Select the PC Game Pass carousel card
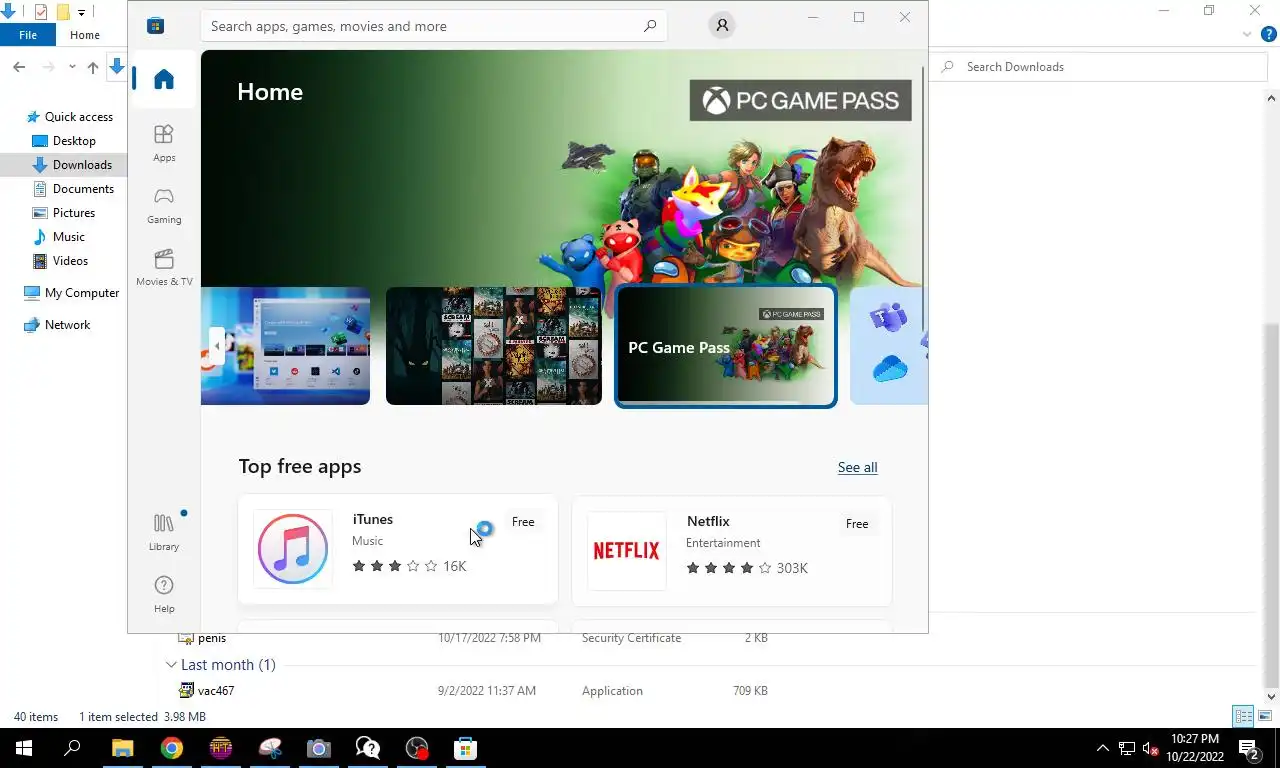Viewport: 1280px width, 768px height. [725, 346]
